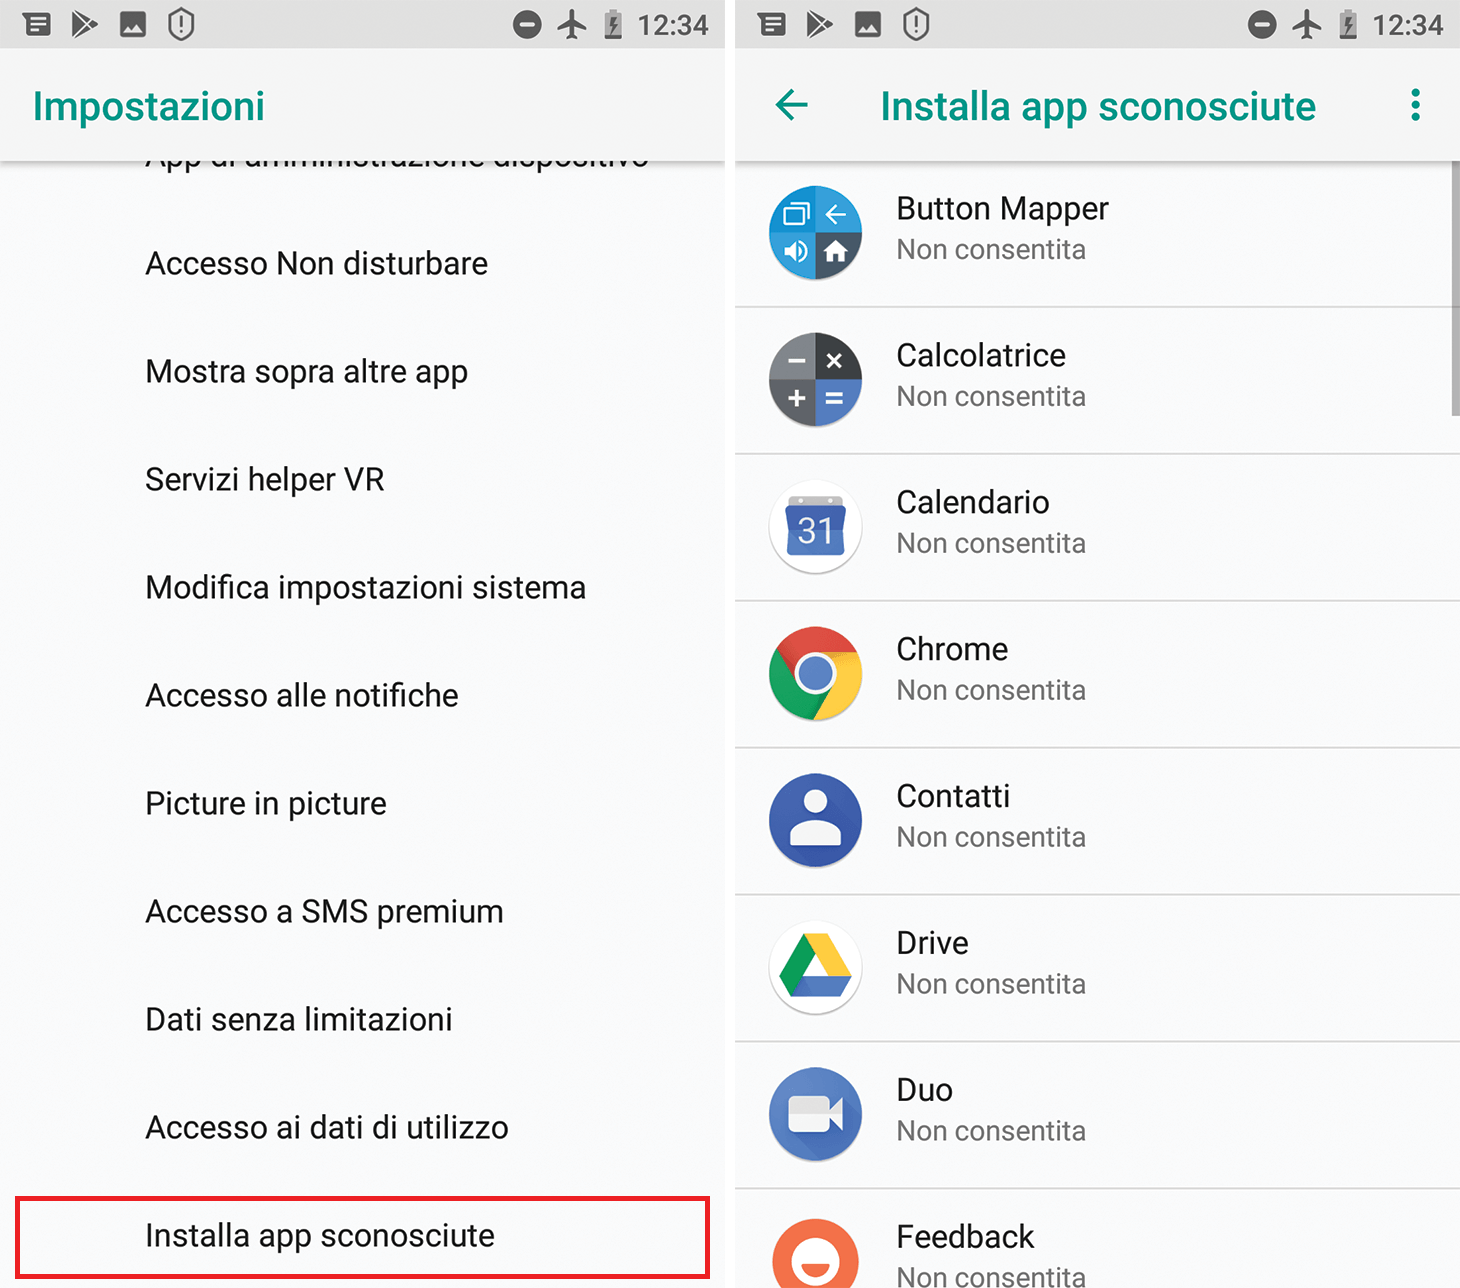This screenshot has width=1460, height=1288.
Task: Tap the Button Mapper app icon
Action: [815, 232]
